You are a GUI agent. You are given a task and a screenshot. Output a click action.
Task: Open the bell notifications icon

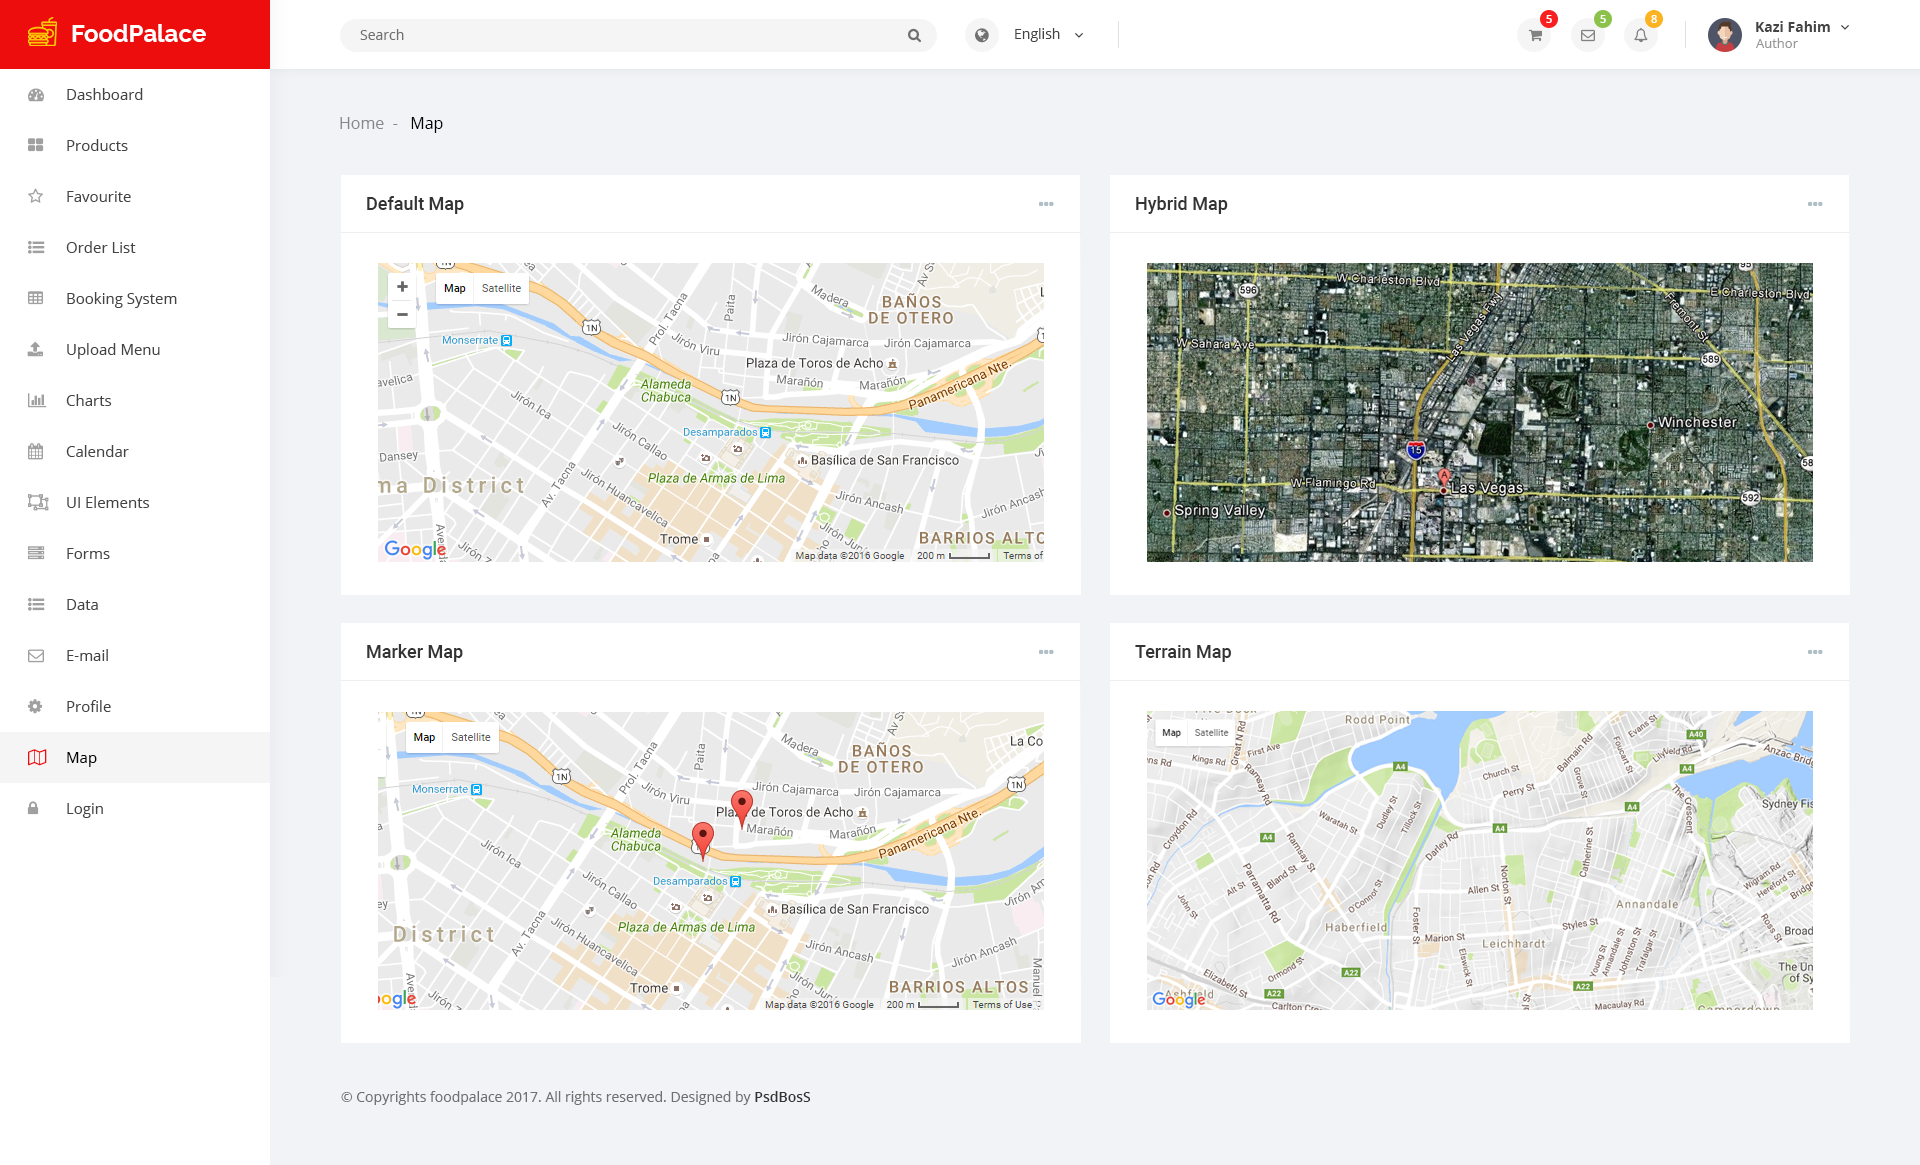click(1641, 36)
